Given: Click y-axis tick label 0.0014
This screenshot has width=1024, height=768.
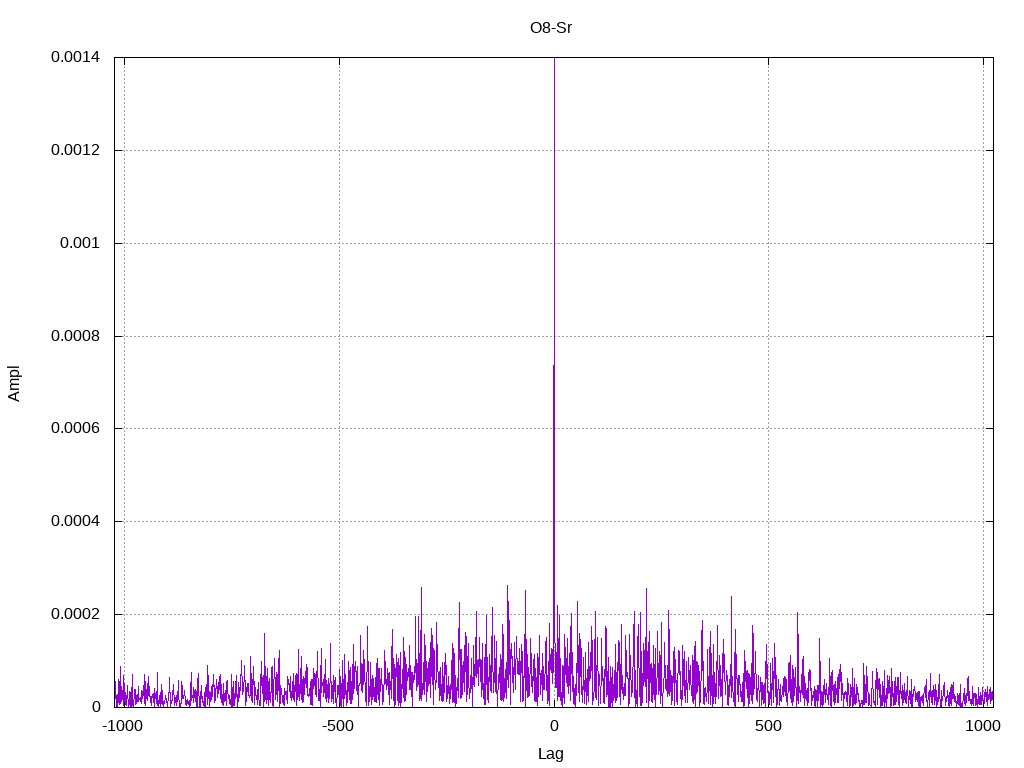Looking at the screenshot, I should pyautogui.click(x=76, y=57).
